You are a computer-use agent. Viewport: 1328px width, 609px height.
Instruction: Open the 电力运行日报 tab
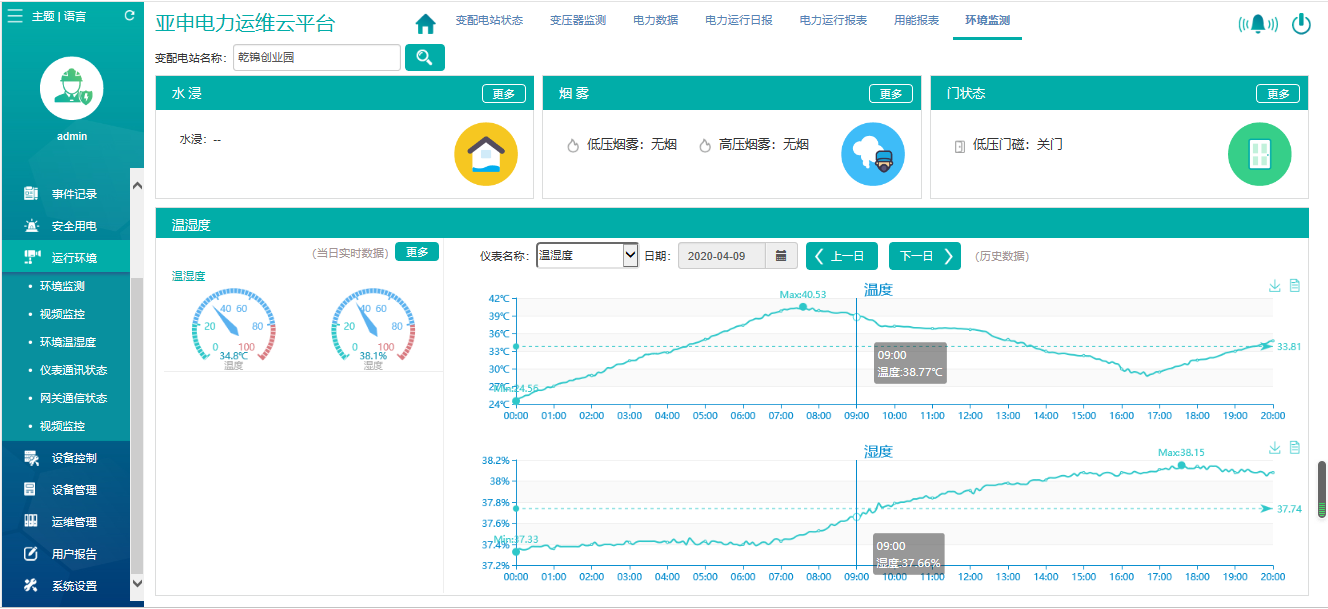pos(738,21)
